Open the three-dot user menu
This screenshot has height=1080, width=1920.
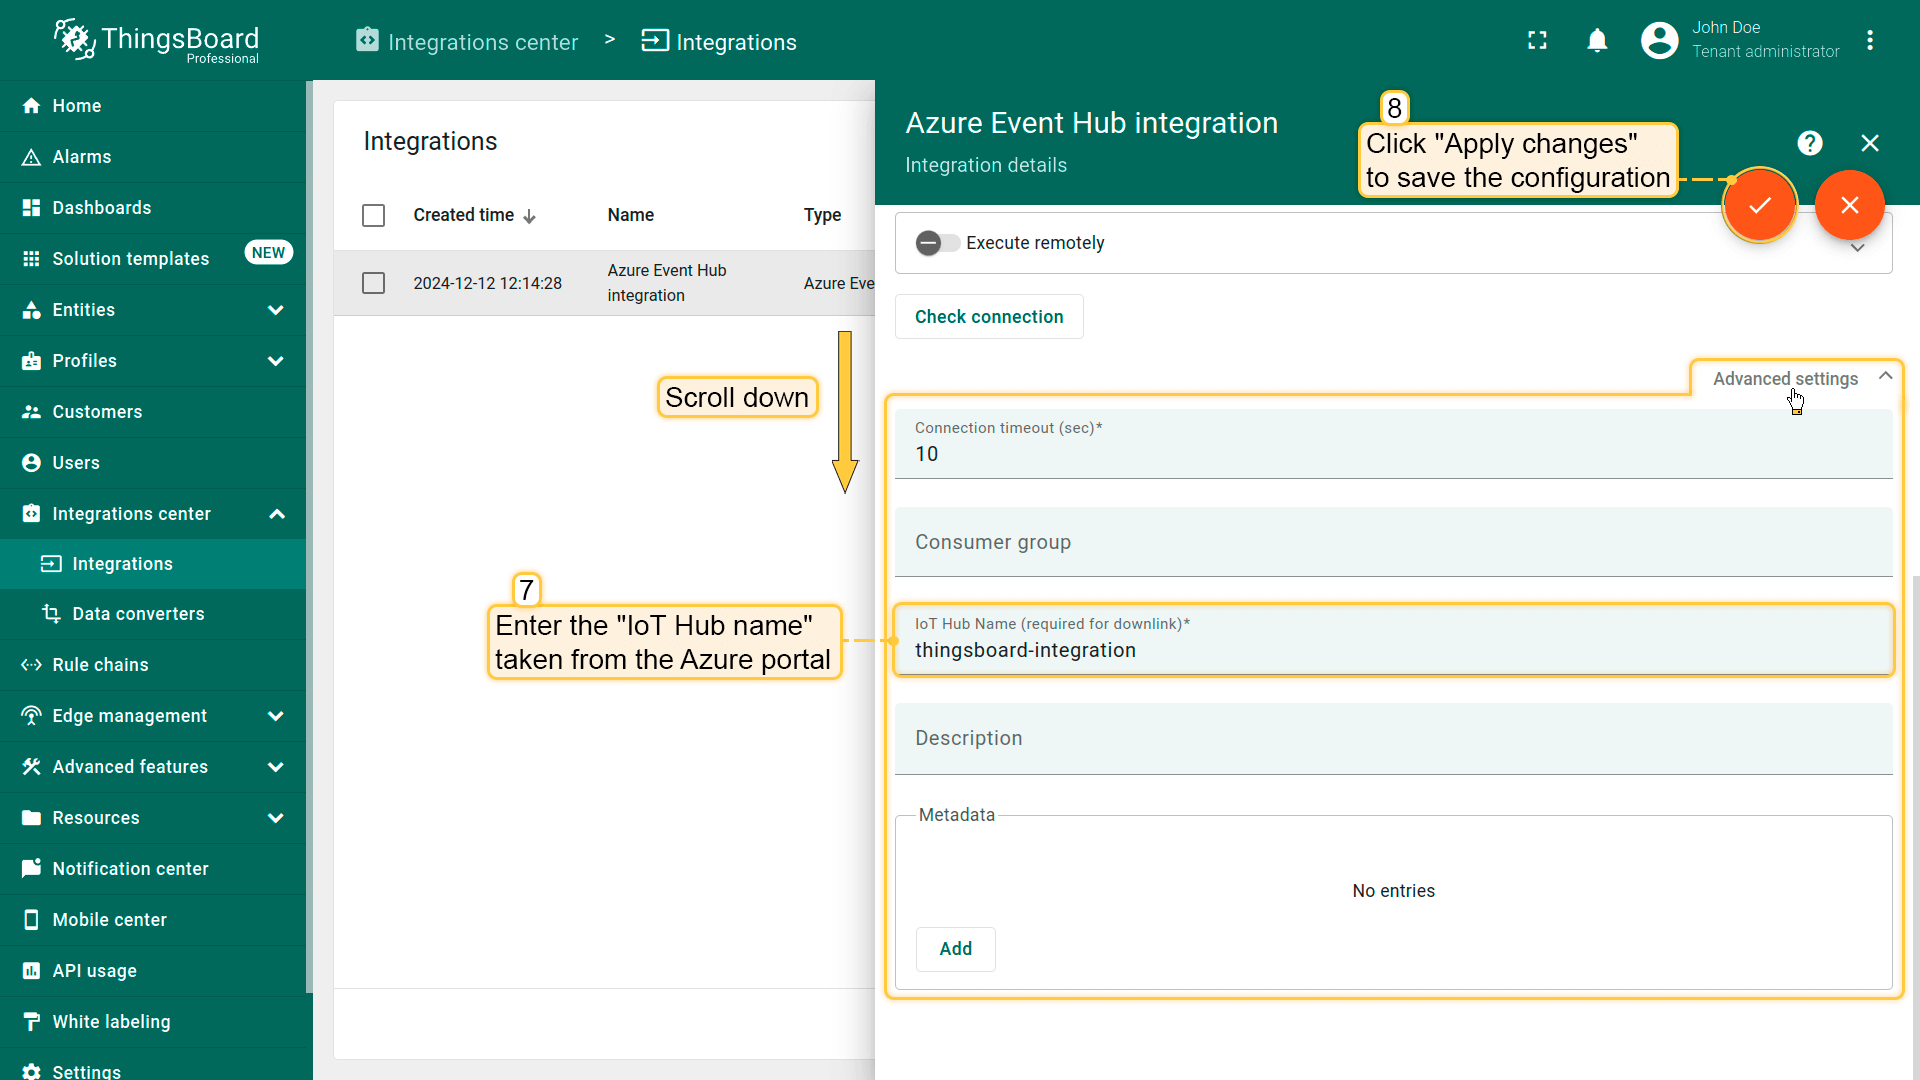pyautogui.click(x=1869, y=40)
